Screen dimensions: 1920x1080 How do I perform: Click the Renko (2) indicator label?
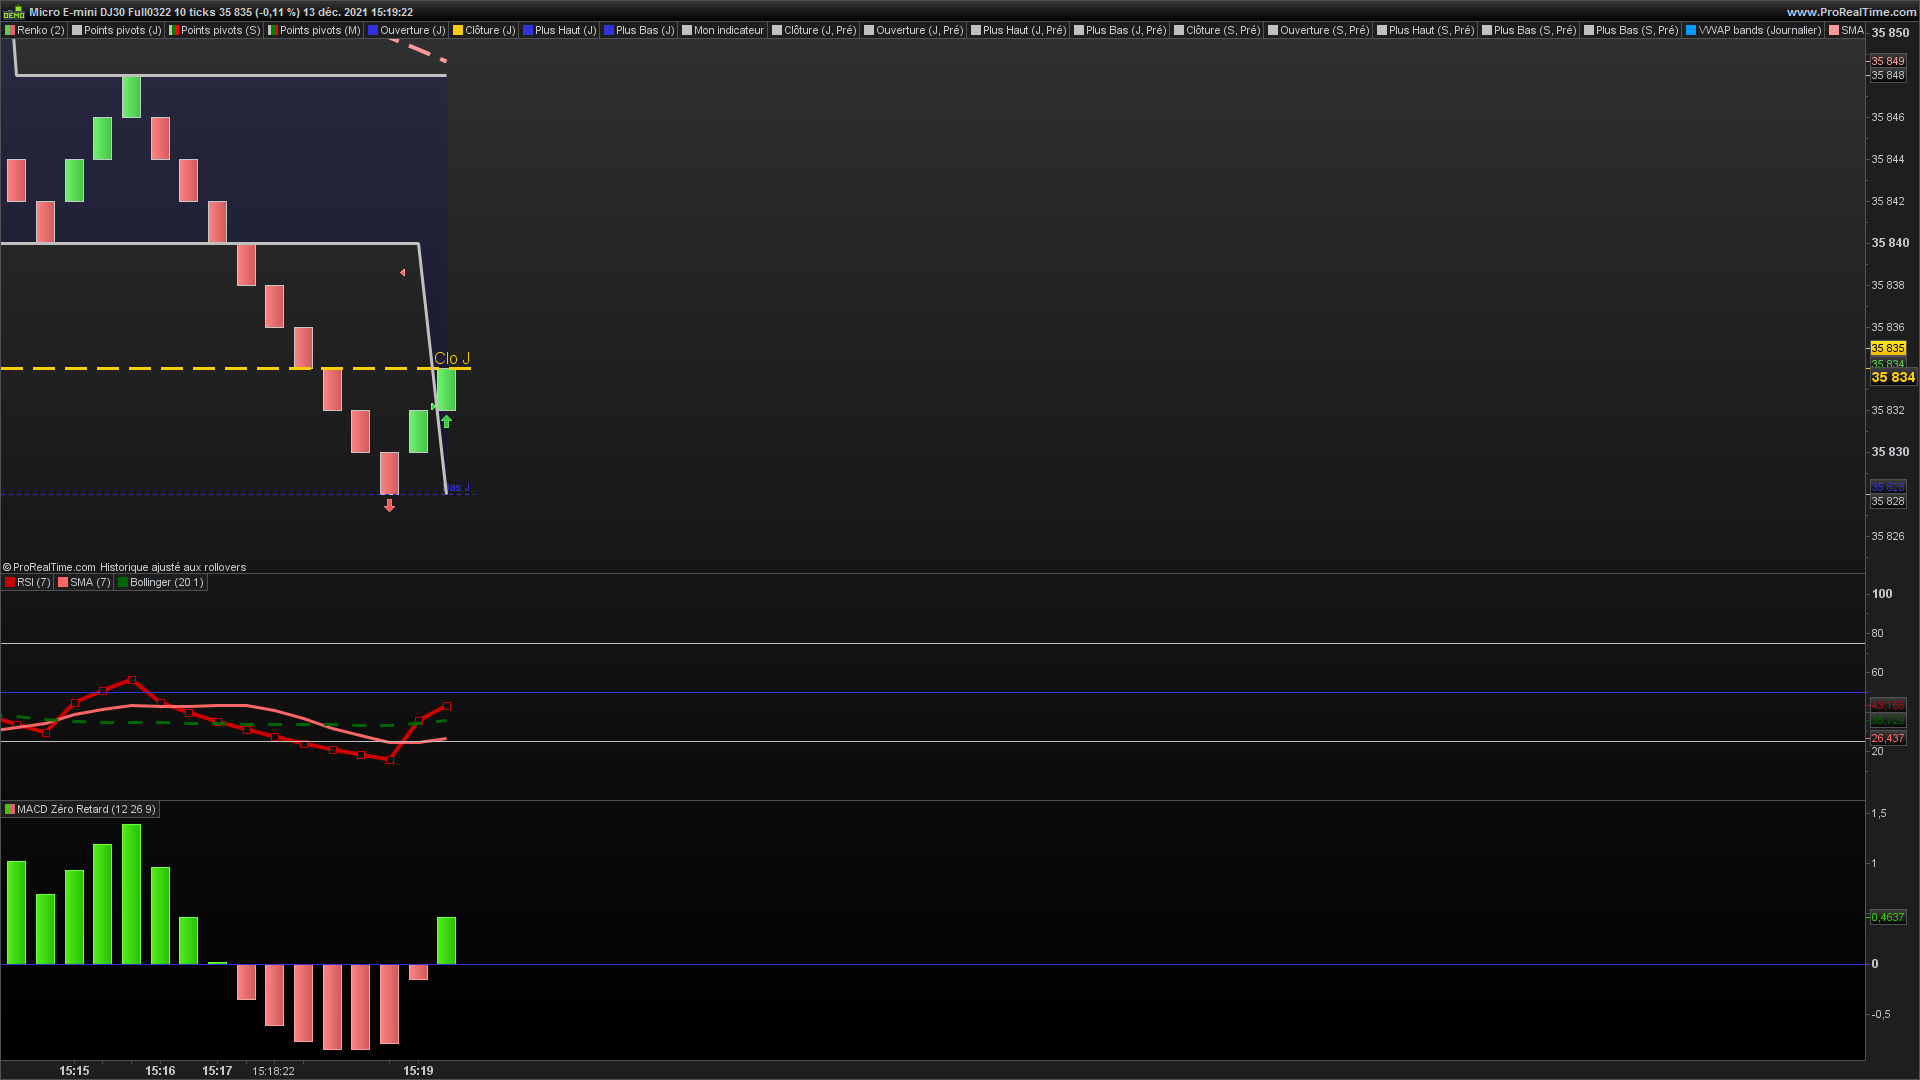[39, 30]
